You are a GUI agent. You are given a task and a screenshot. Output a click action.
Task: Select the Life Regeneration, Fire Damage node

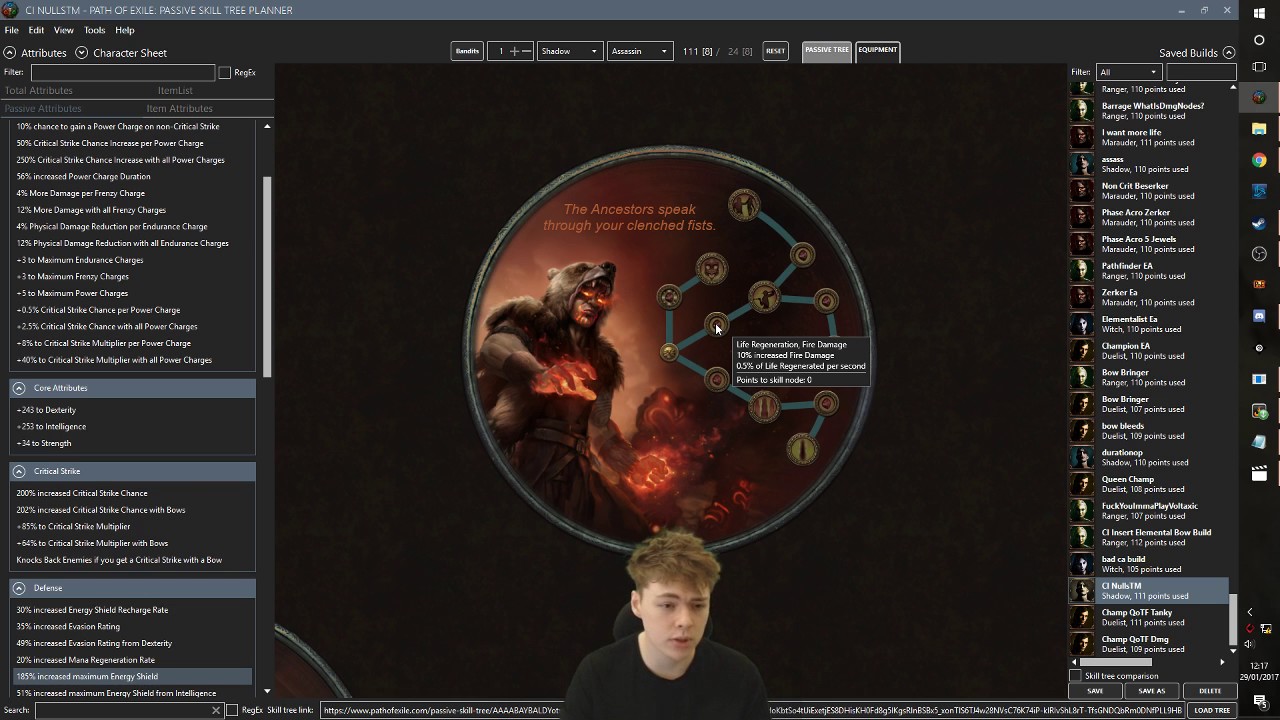click(717, 325)
